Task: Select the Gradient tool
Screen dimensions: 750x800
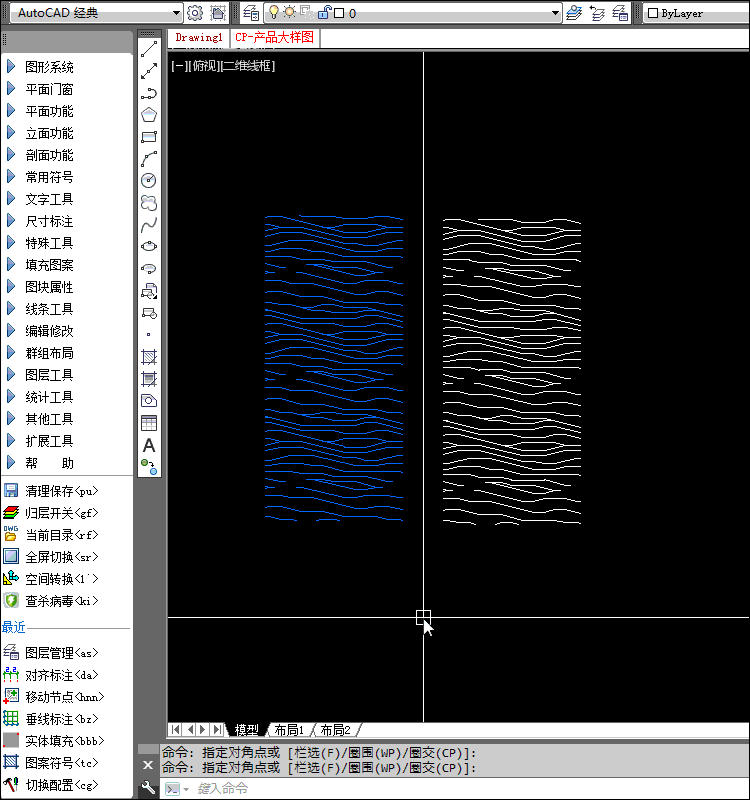Action: (x=149, y=379)
